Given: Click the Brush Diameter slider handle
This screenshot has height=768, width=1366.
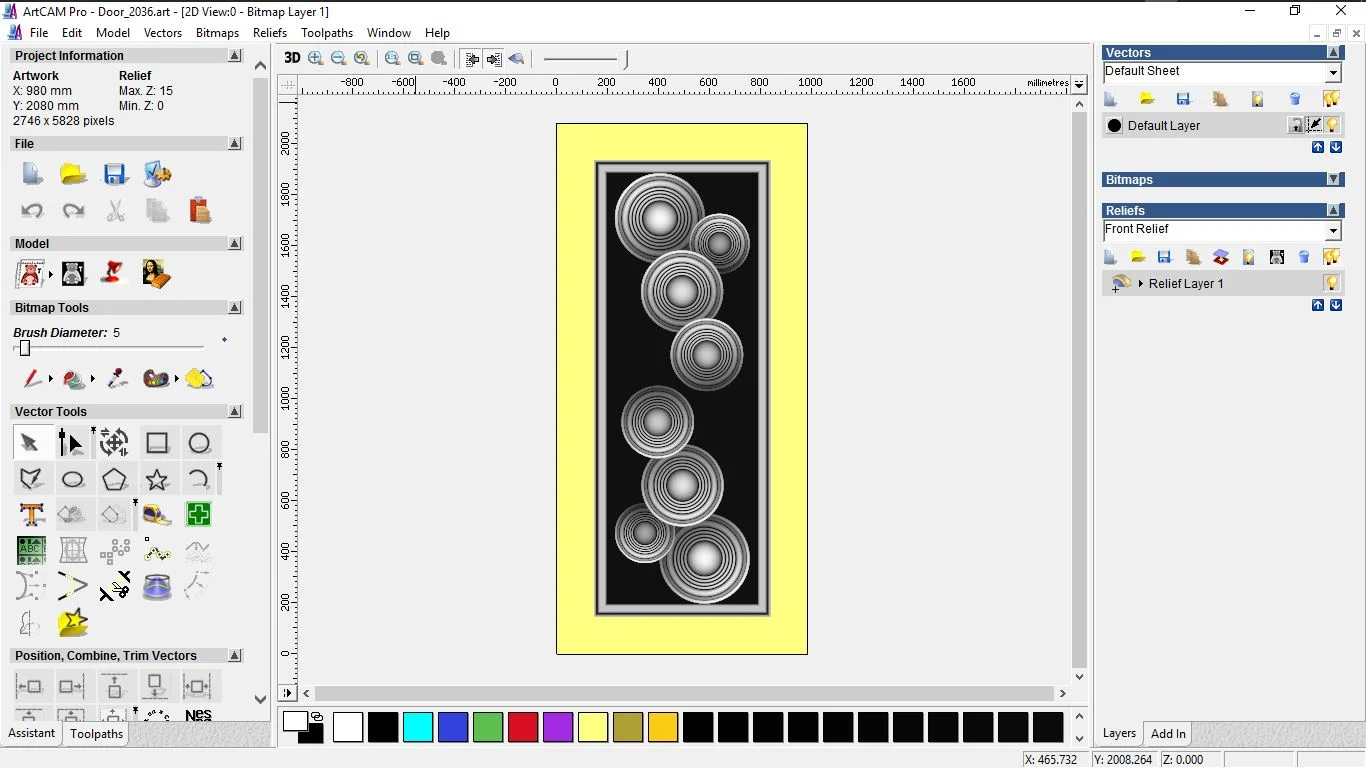Looking at the screenshot, I should [25, 348].
